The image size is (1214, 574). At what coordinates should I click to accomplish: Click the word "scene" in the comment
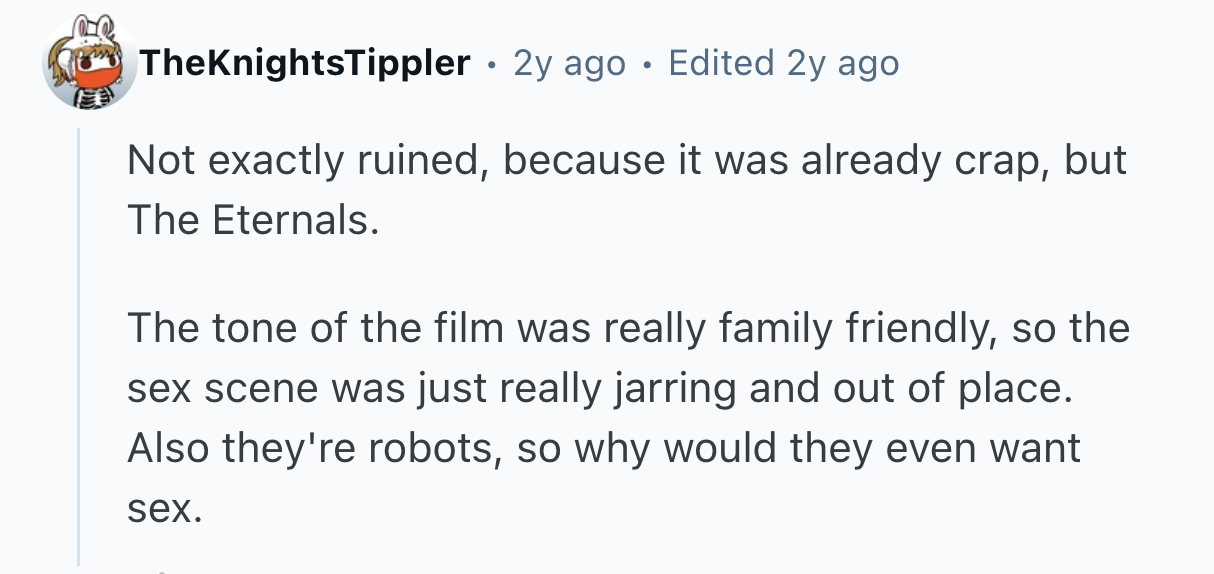click(264, 388)
